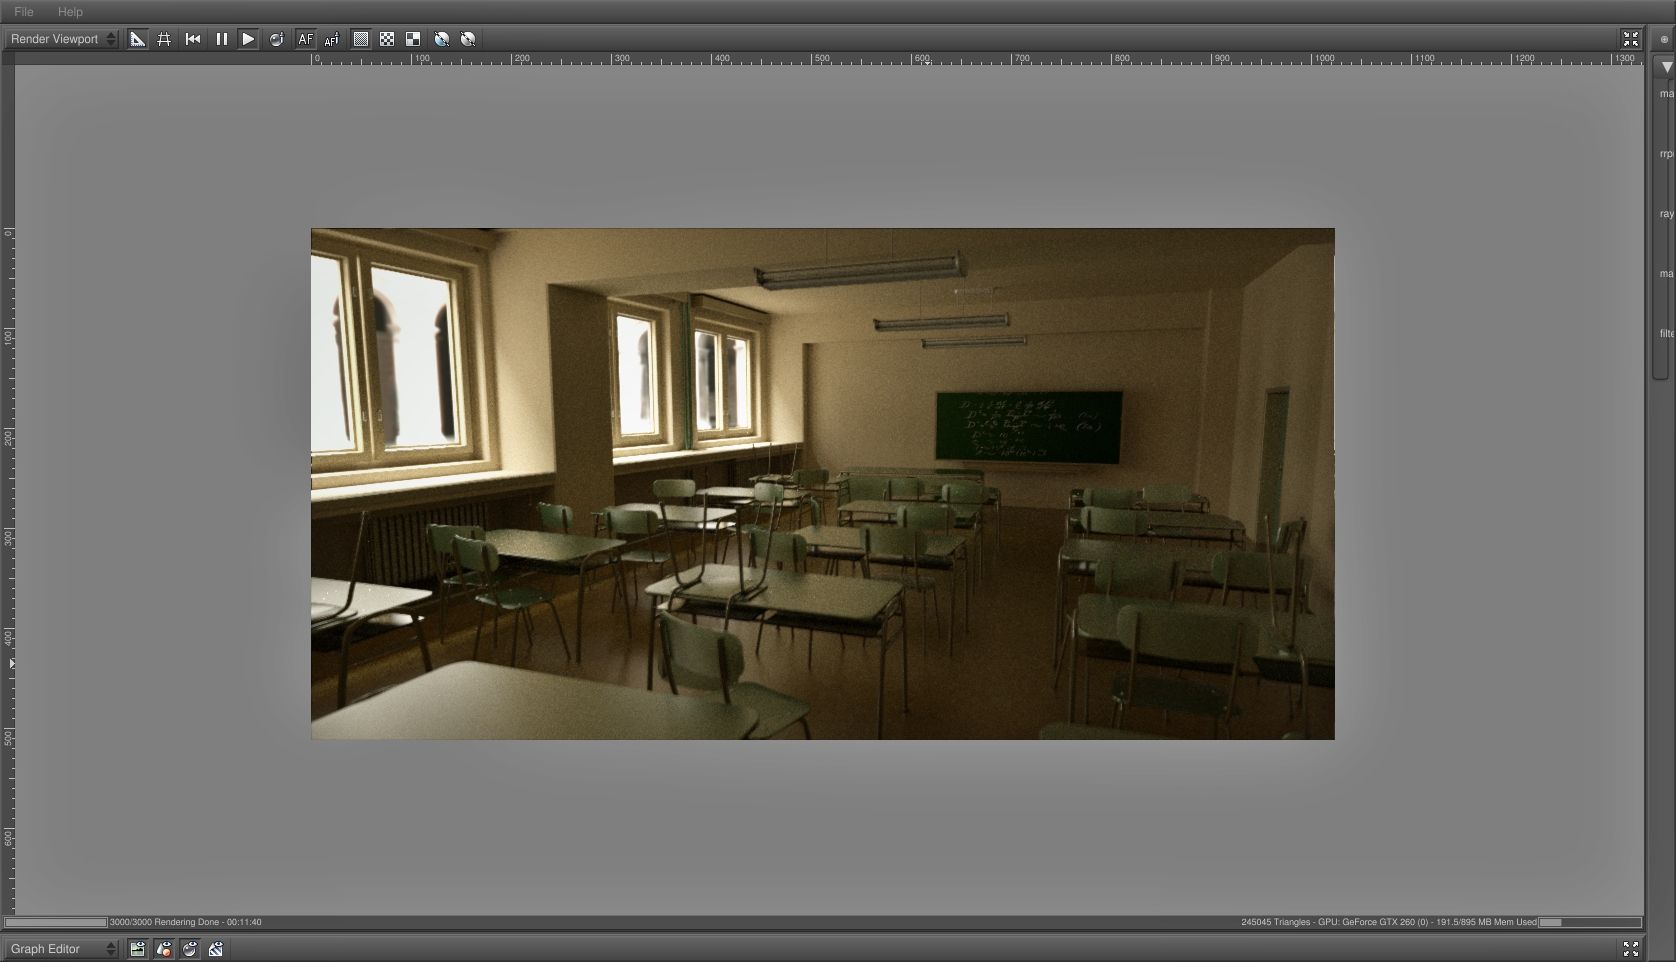This screenshot has width=1676, height=962.
Task: Click the small checkerboard icon
Action: 387,39
